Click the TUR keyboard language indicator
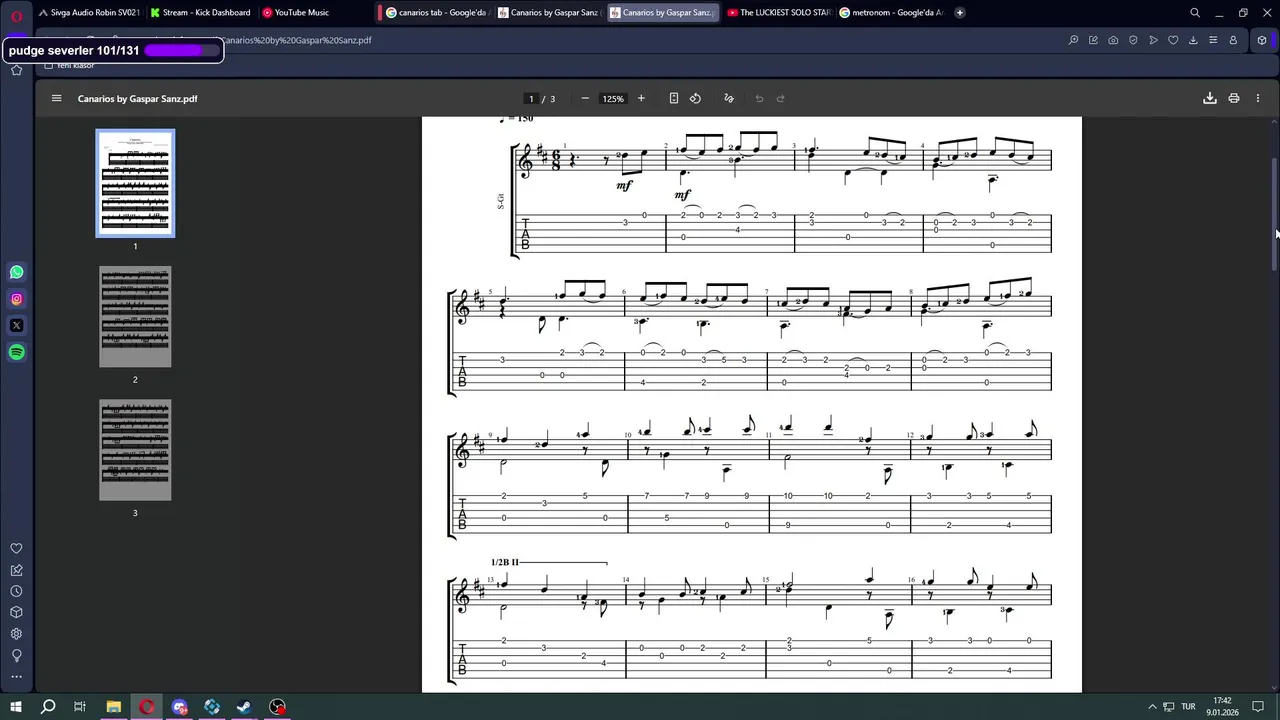The height and width of the screenshot is (720, 1280). click(x=1189, y=707)
